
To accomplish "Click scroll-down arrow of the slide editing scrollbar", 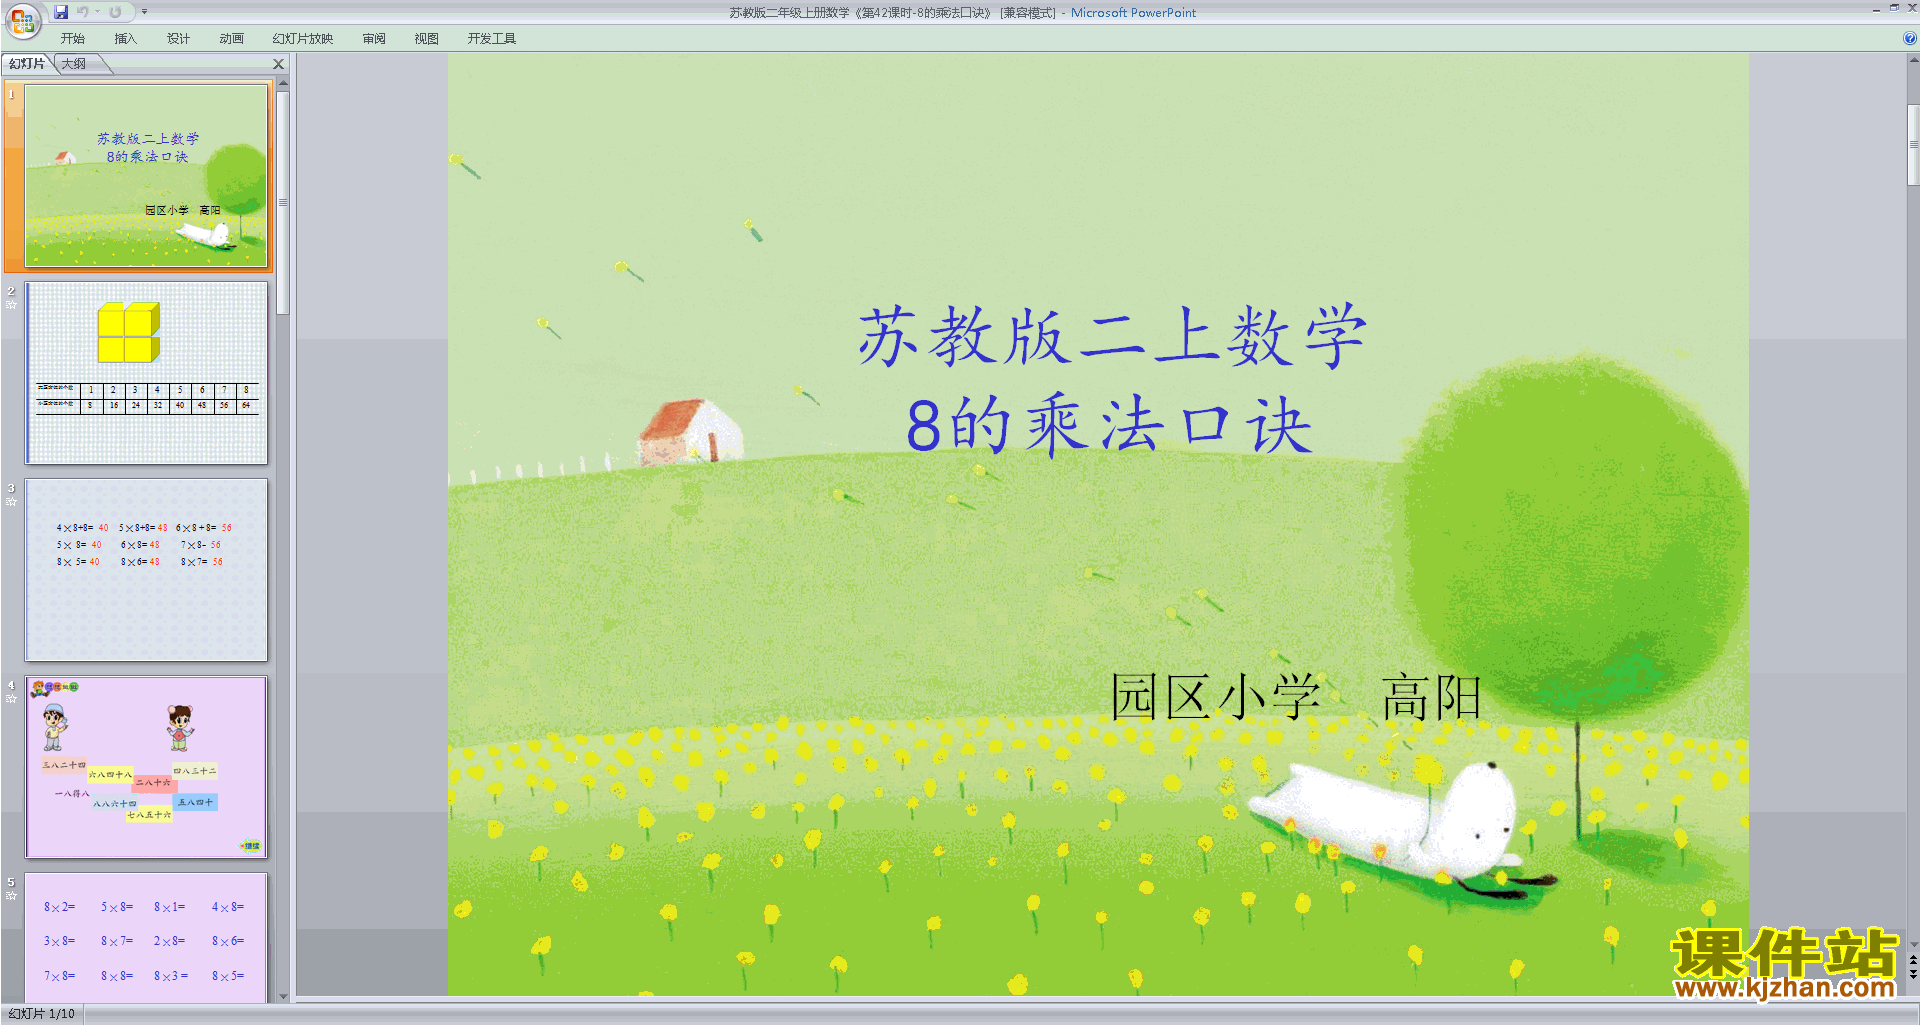I will pyautogui.click(x=1913, y=944).
